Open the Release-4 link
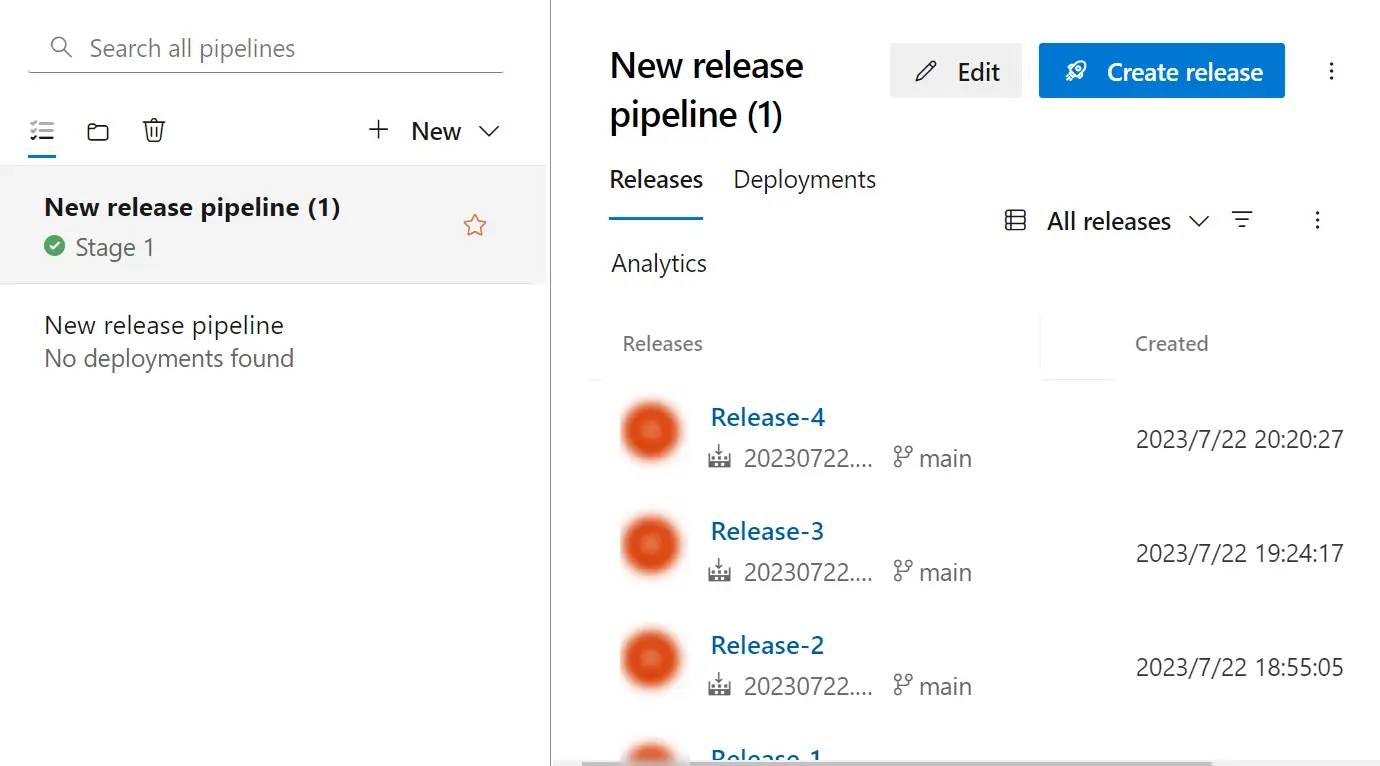The width and height of the screenshot is (1380, 766). [767, 418]
